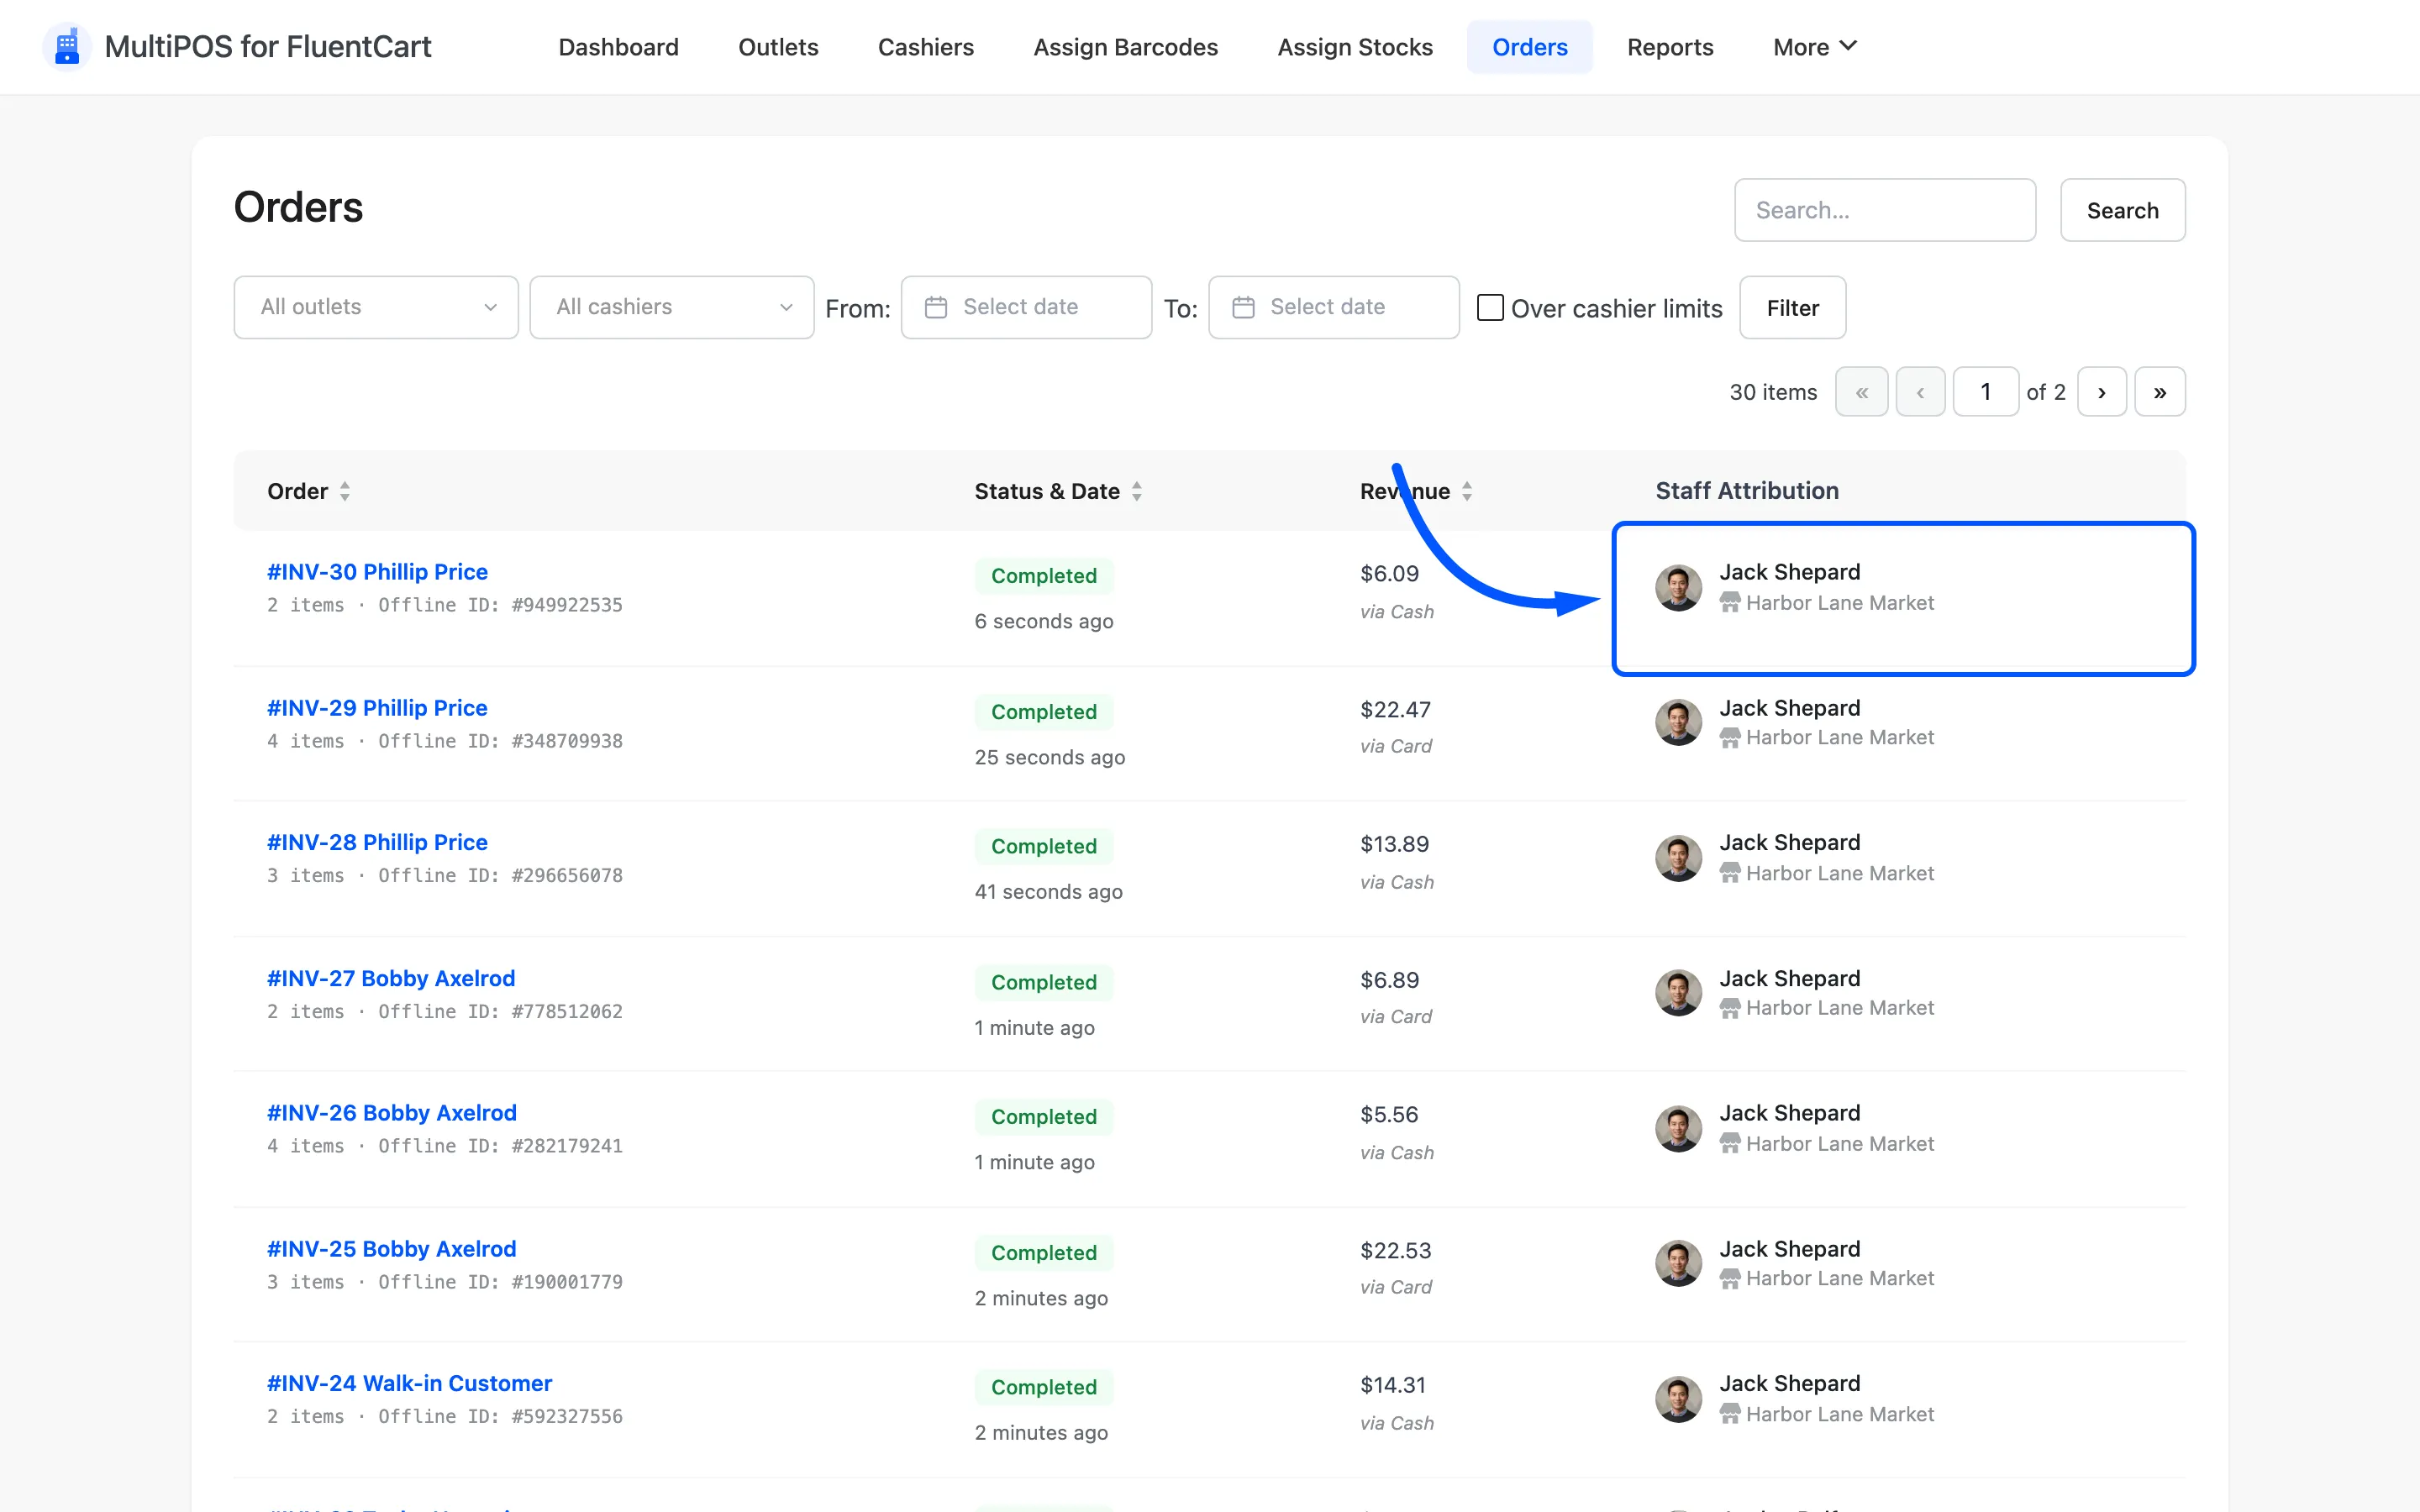Jump to last page double arrow

coord(2160,392)
